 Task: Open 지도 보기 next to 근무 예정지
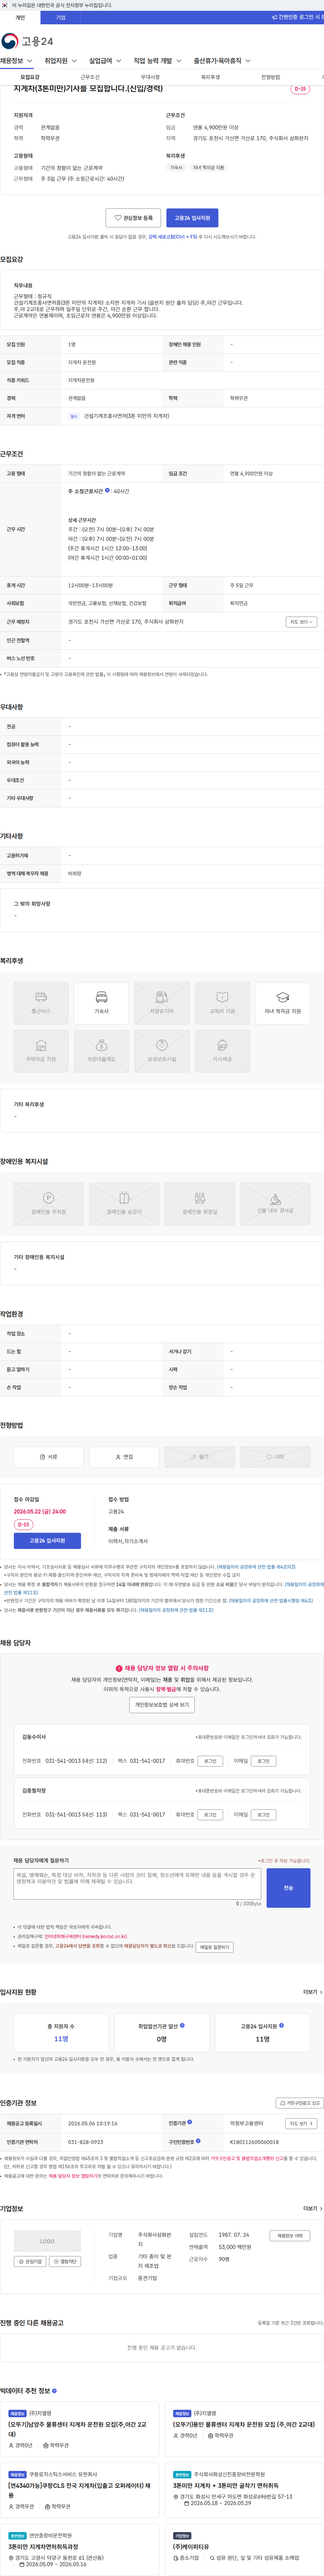coord(301,622)
